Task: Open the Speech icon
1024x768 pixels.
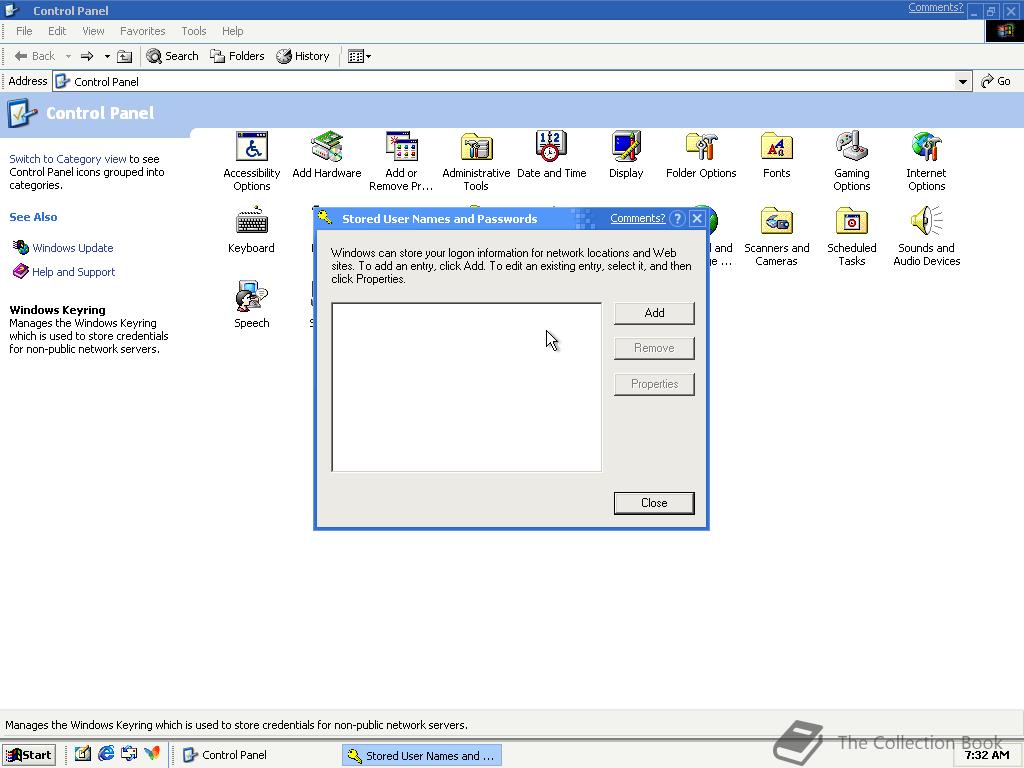Action: click(251, 296)
